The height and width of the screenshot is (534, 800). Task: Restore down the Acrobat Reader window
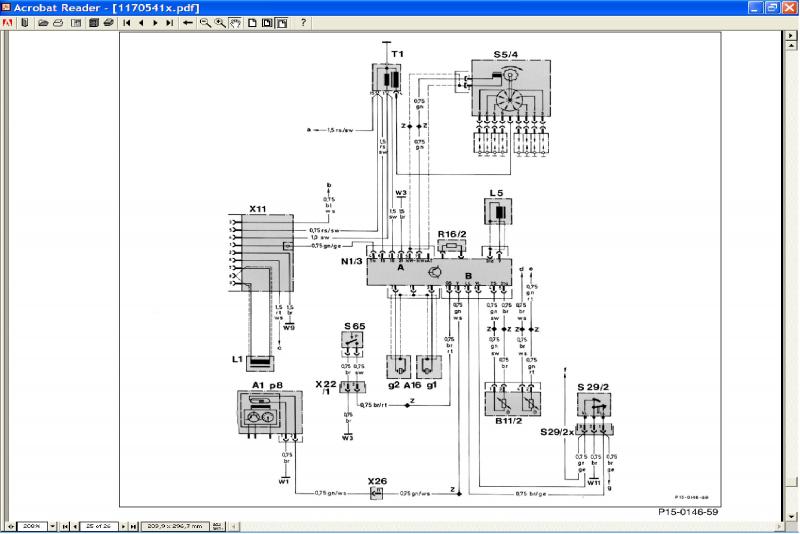(772, 8)
